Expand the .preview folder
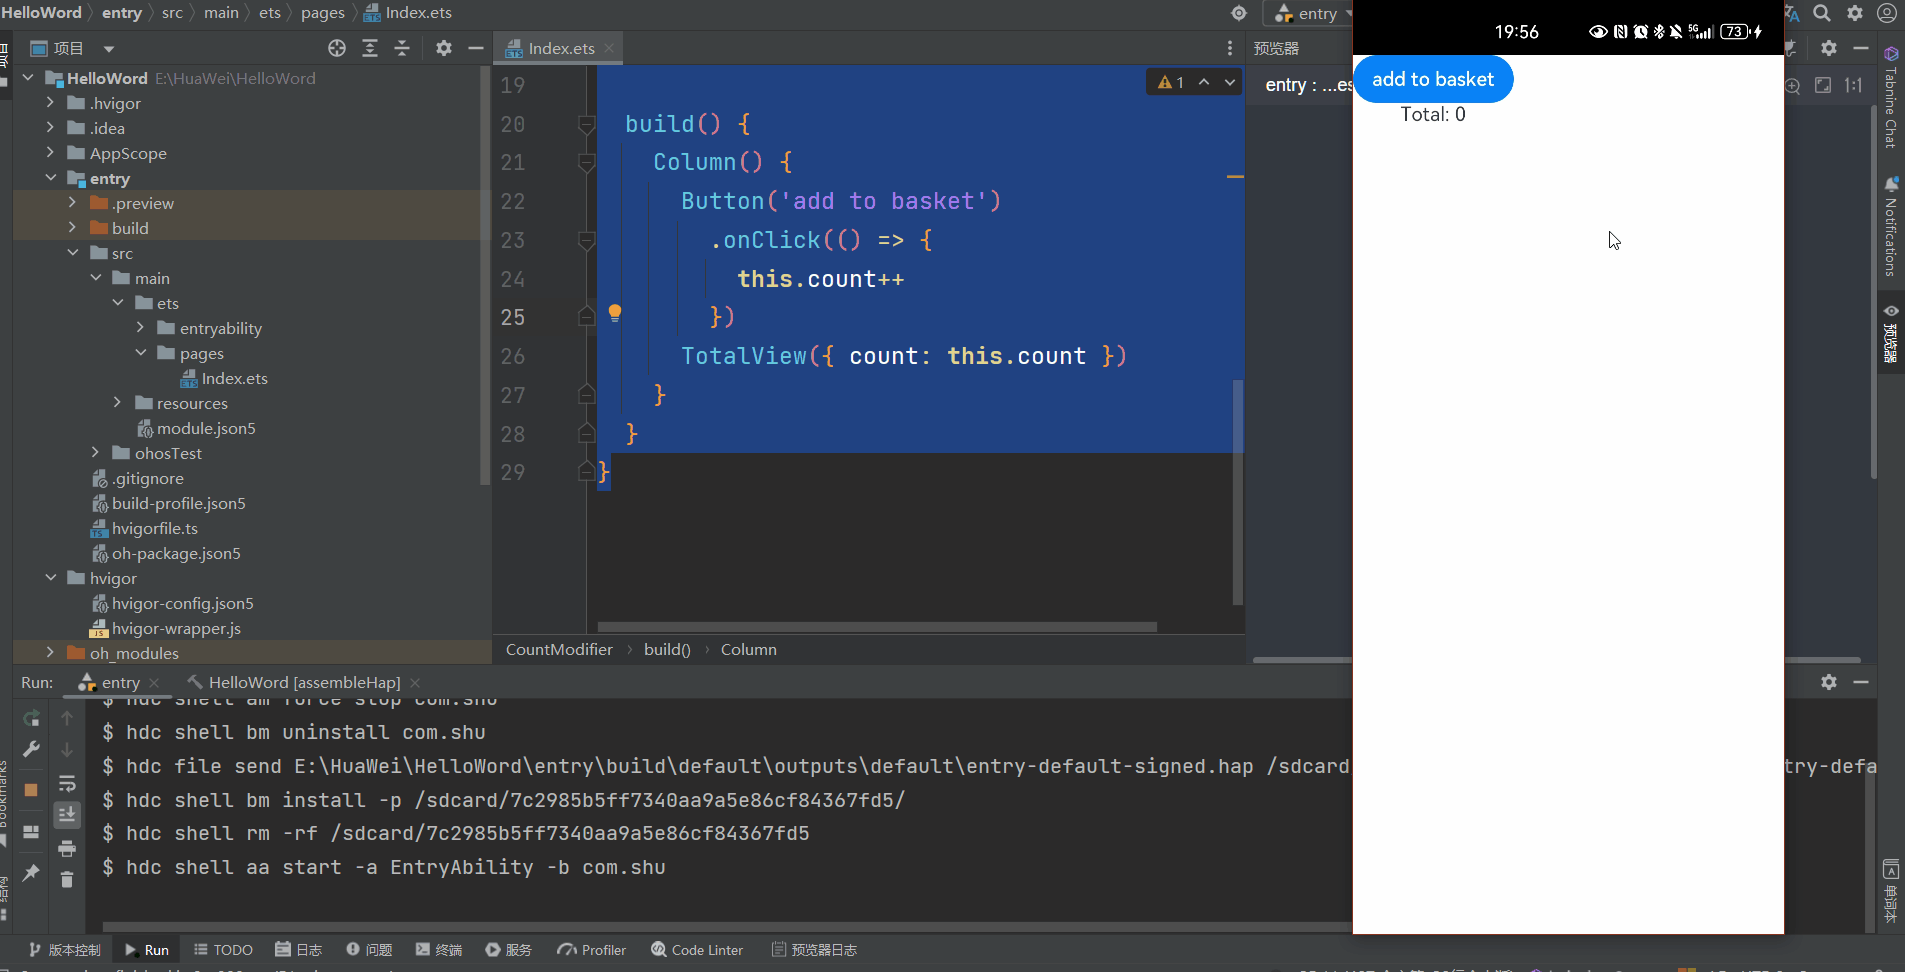1905x972 pixels. [72, 202]
